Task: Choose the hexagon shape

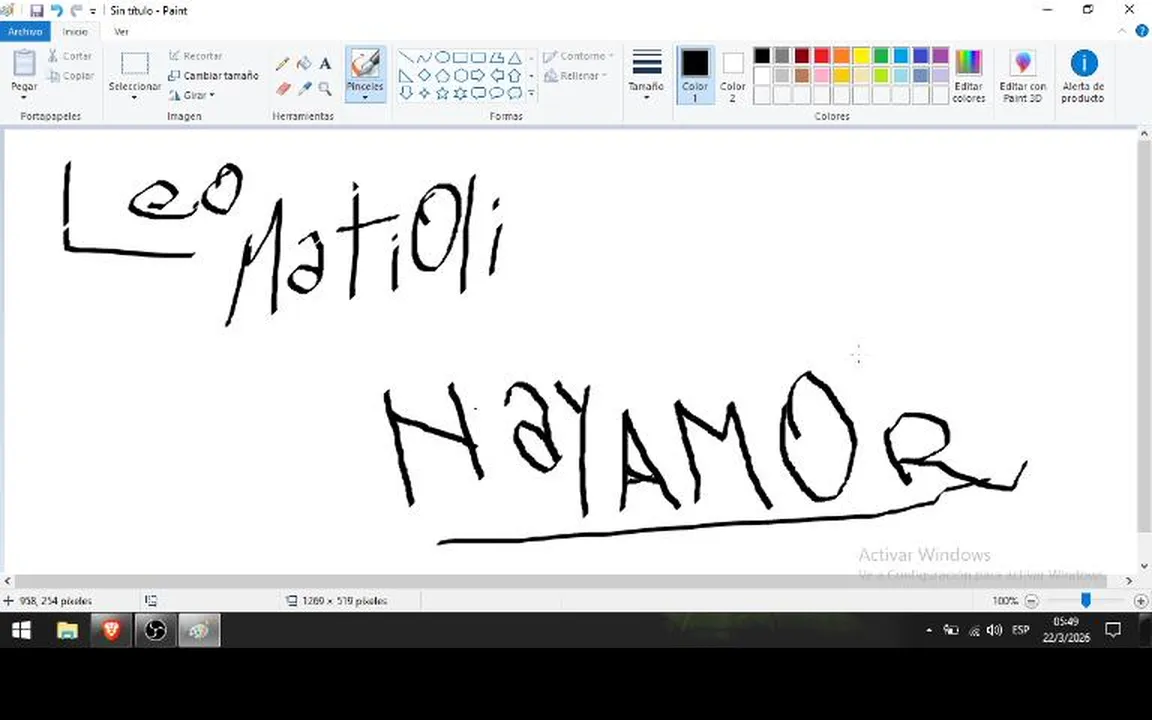Action: coord(461,75)
